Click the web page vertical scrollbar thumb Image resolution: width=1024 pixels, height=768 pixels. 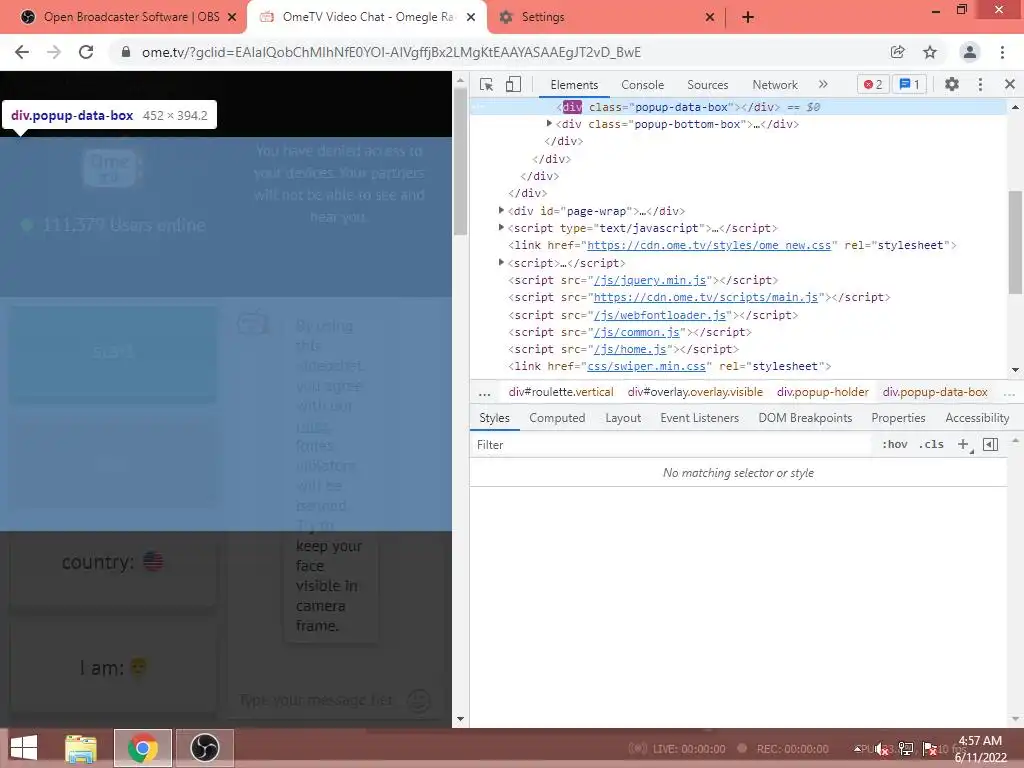[460, 161]
